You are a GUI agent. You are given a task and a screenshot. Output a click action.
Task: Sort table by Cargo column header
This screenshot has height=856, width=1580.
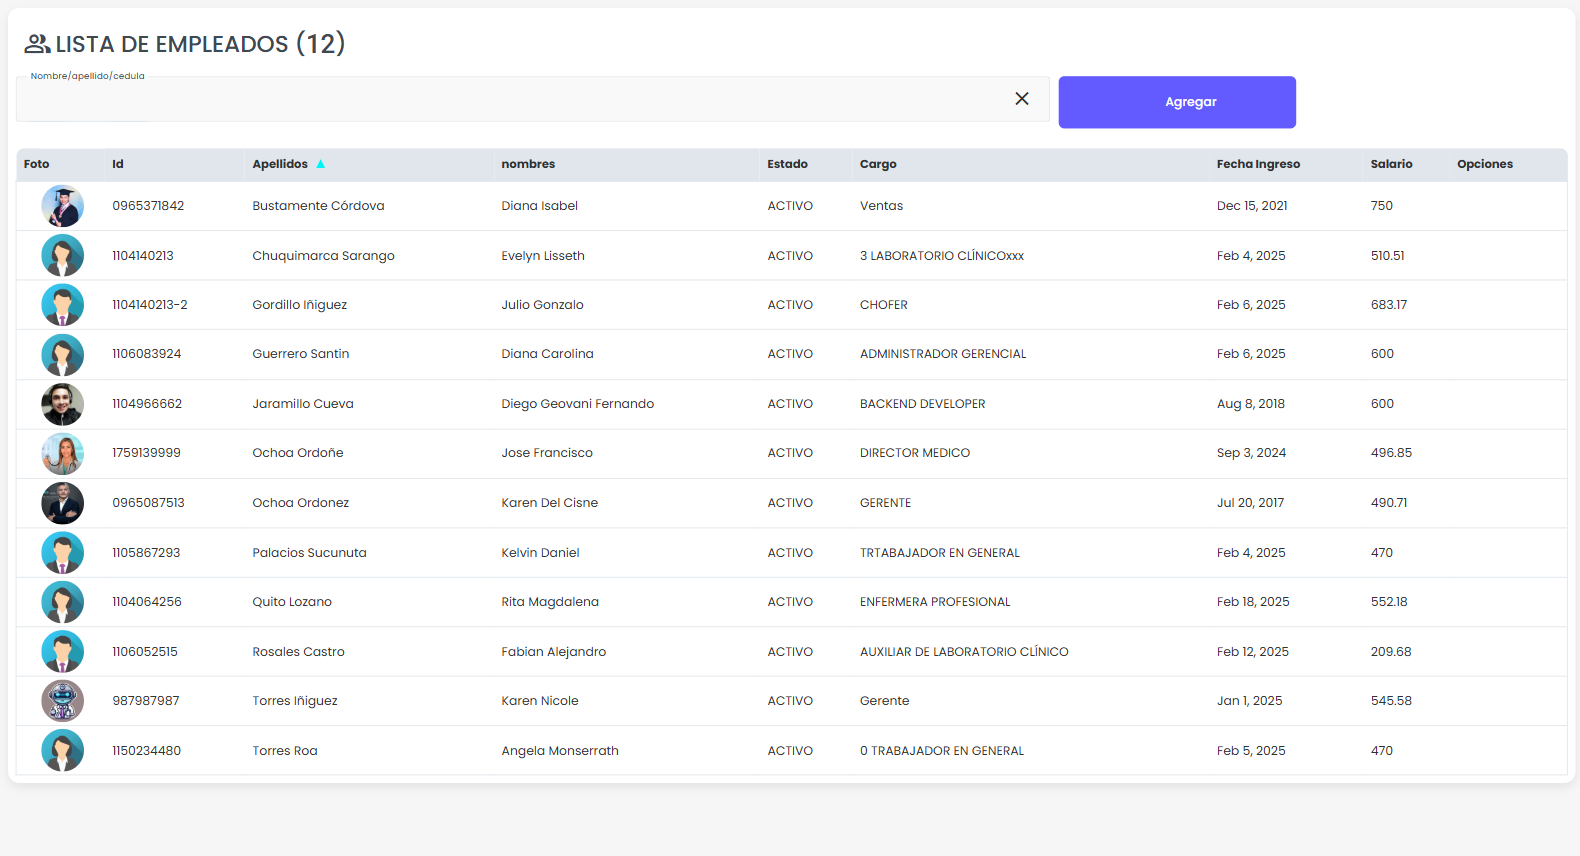[x=878, y=164]
